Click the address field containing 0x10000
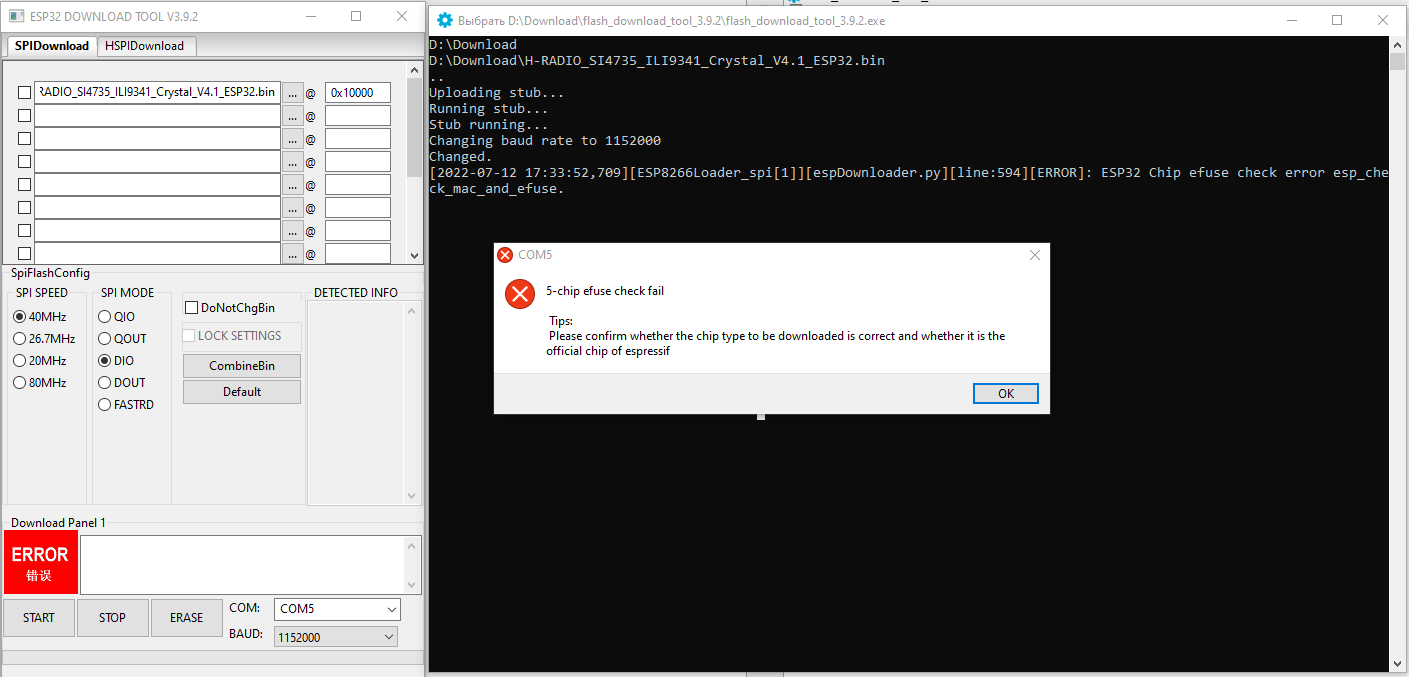The image size is (1409, 677). pos(358,92)
